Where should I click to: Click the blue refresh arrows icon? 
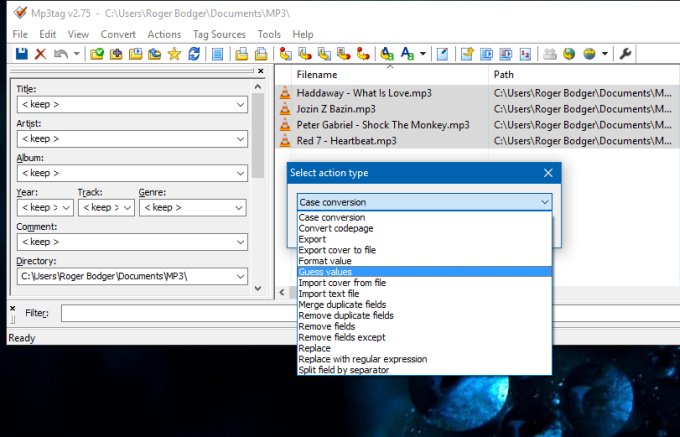pyautogui.click(x=193, y=54)
